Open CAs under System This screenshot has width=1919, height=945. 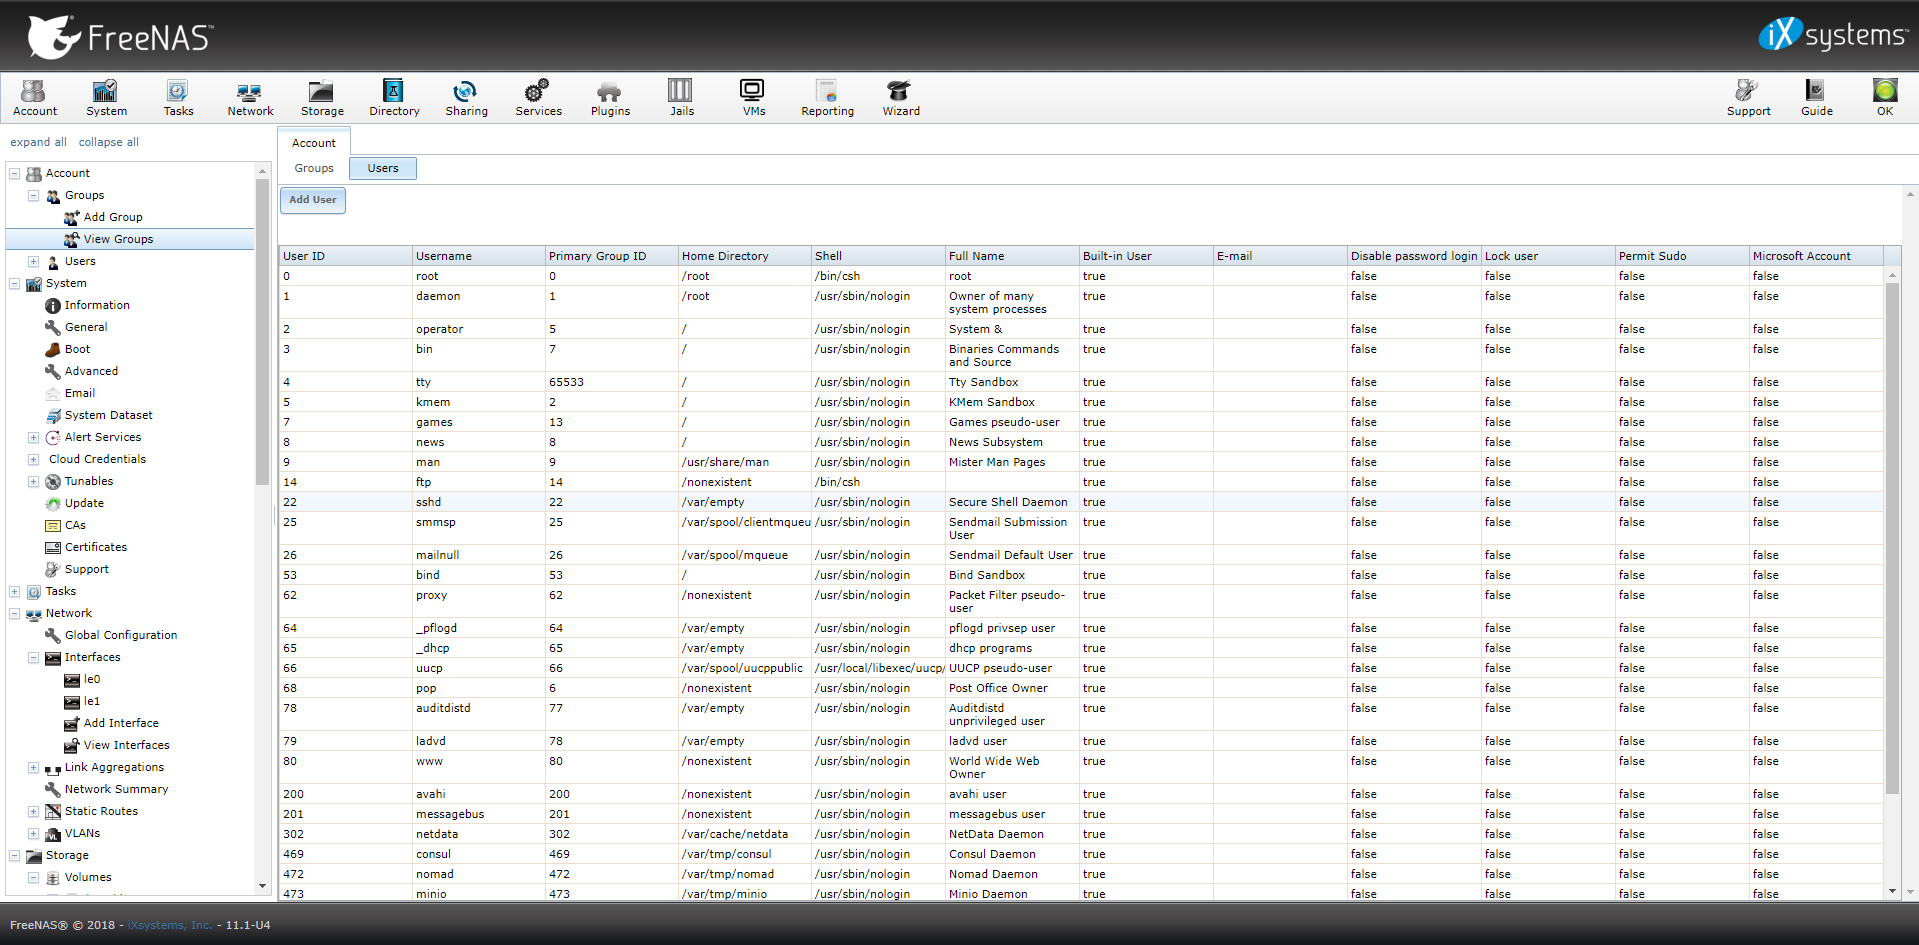pos(75,525)
